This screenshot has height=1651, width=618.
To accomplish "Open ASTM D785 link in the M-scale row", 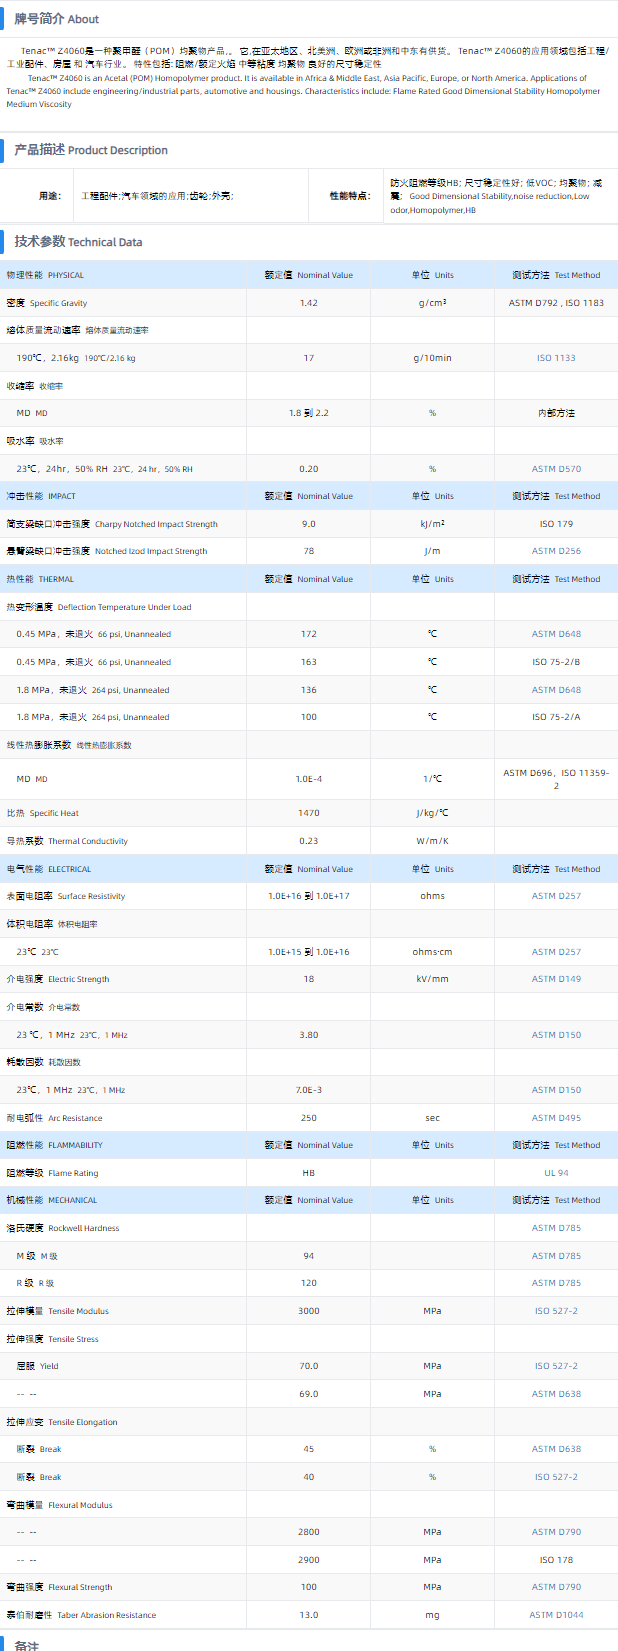I will [x=556, y=1256].
